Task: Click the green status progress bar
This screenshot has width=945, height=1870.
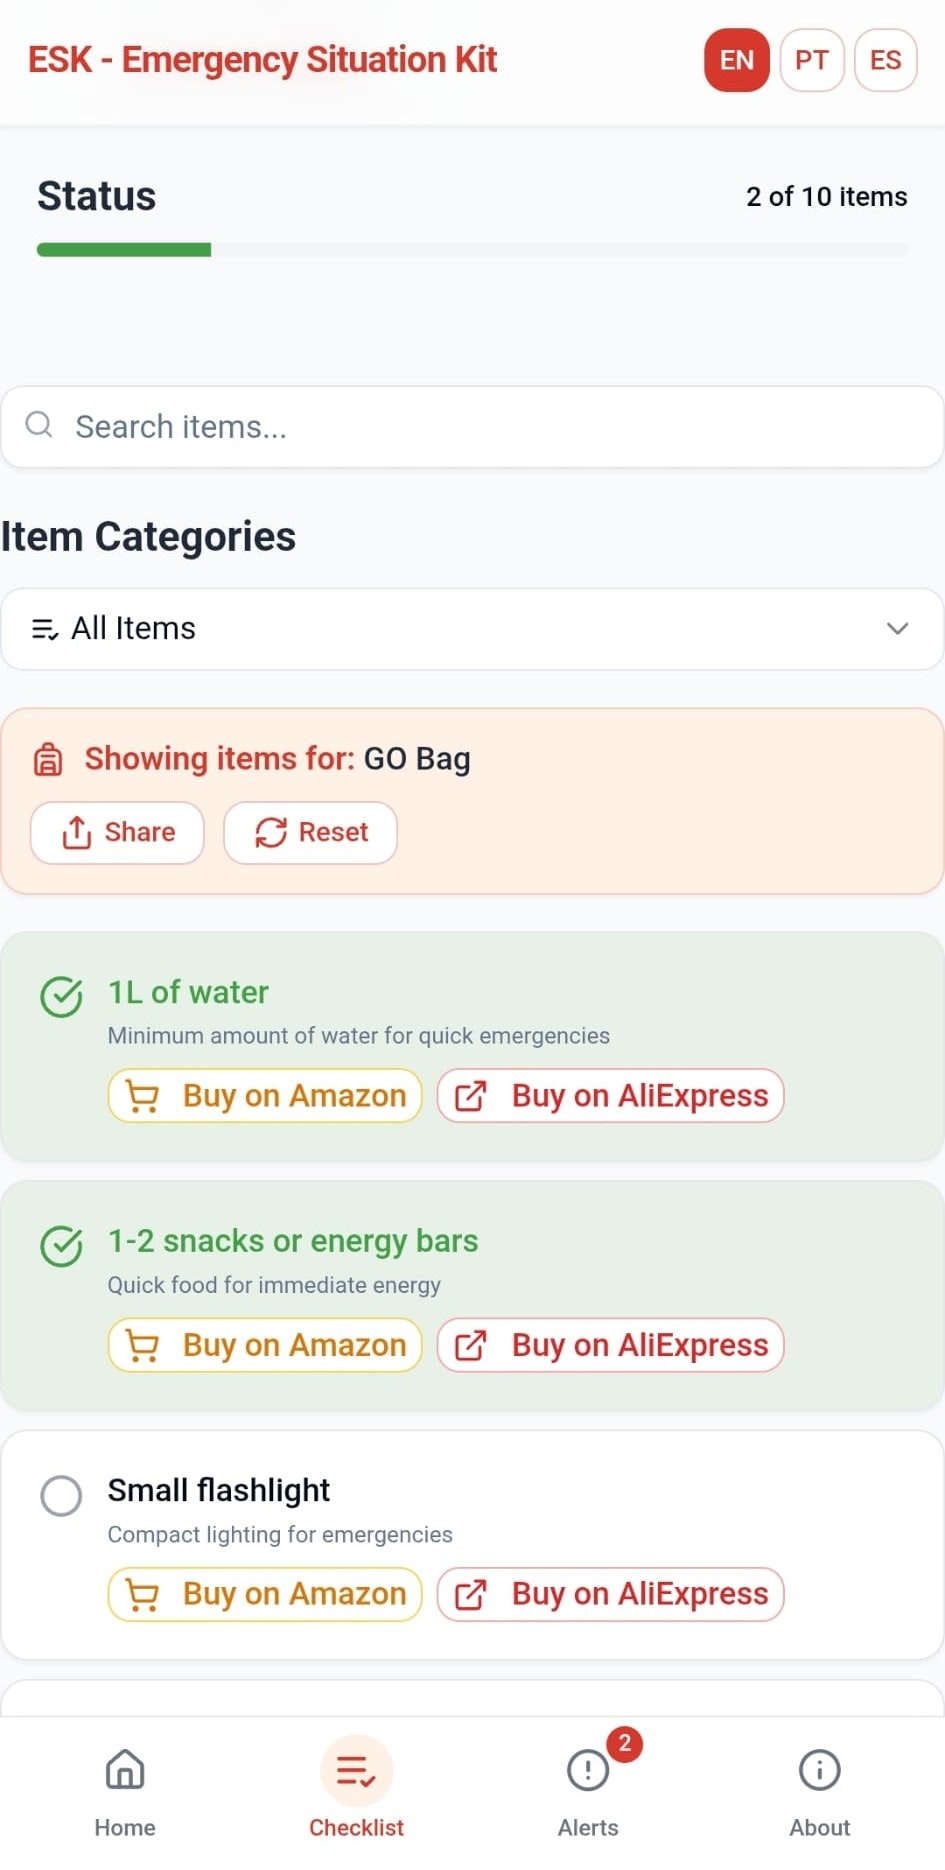Action: (124, 250)
